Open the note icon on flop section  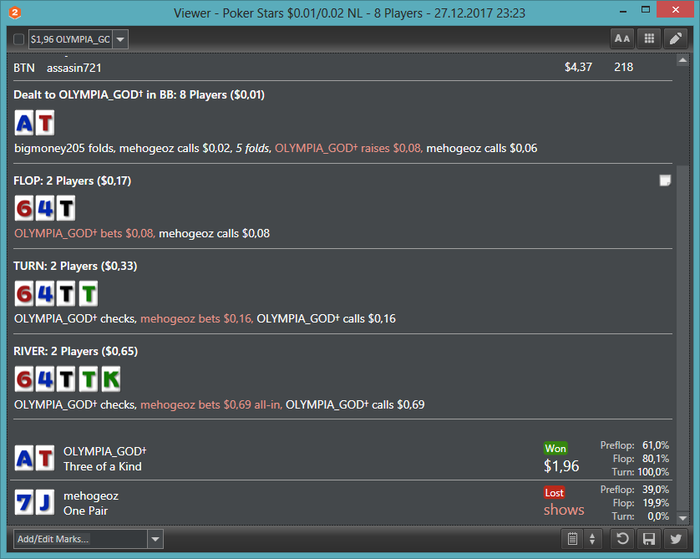[665, 180]
